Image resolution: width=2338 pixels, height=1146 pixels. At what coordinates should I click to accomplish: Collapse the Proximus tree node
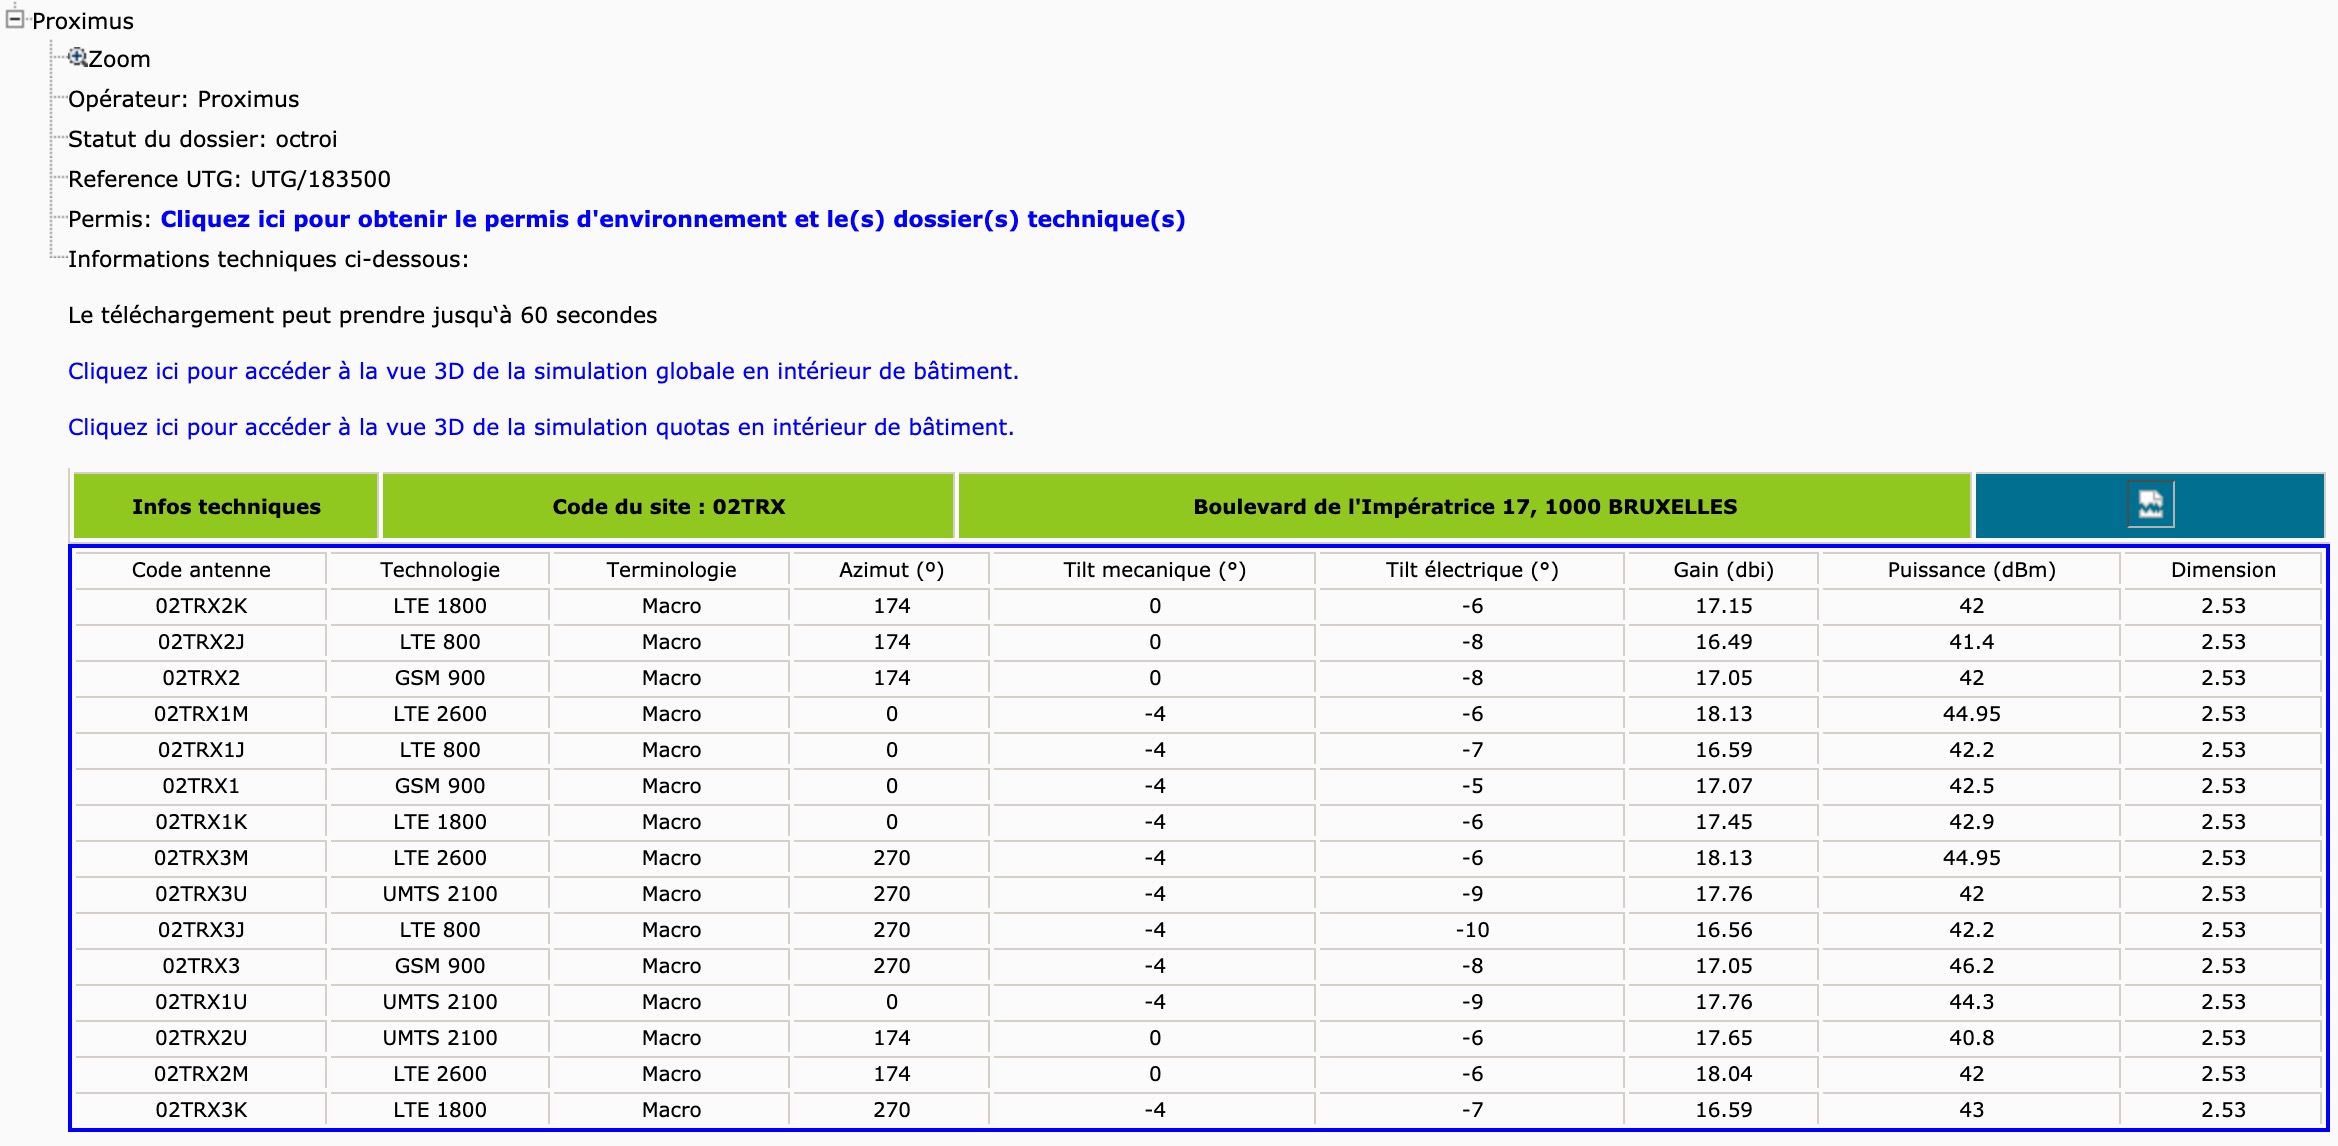pyautogui.click(x=15, y=19)
